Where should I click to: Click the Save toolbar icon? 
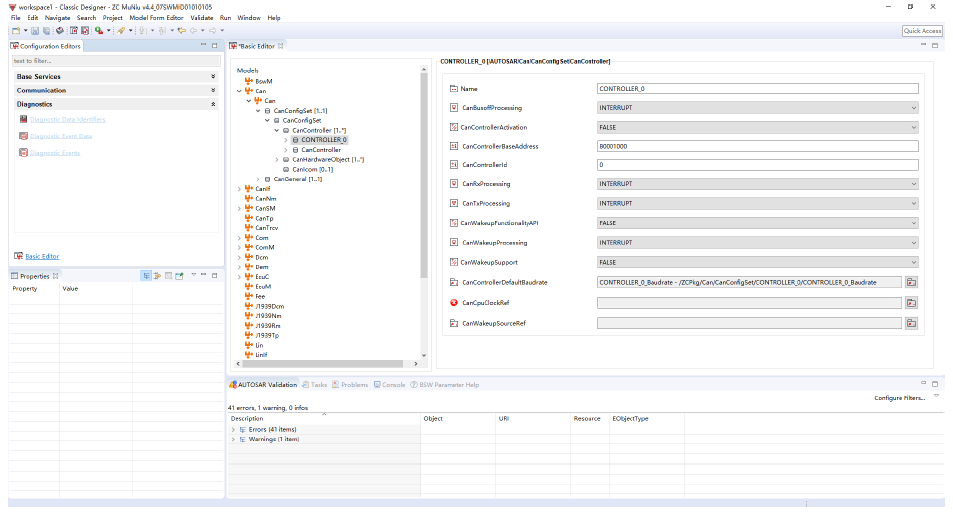[35, 30]
